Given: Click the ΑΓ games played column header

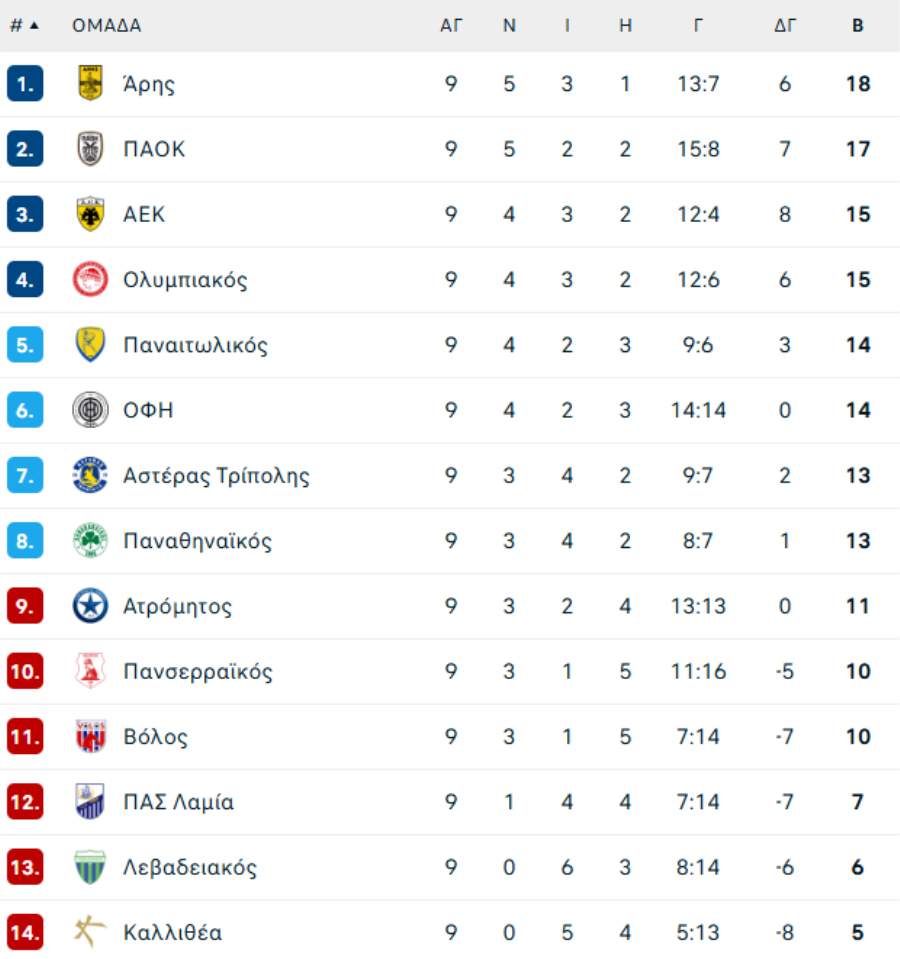Looking at the screenshot, I should [451, 26].
